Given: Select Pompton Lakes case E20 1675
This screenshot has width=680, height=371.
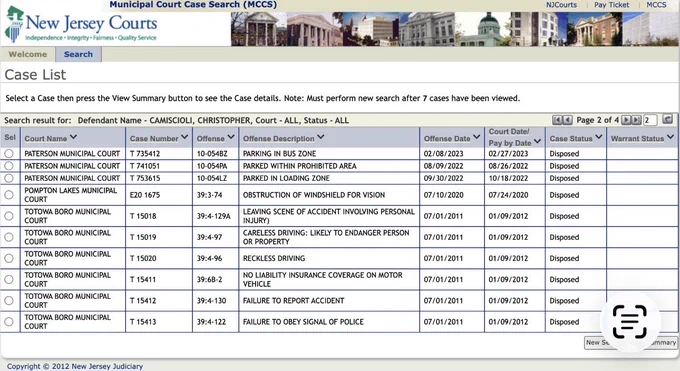Looking at the screenshot, I should pos(9,195).
